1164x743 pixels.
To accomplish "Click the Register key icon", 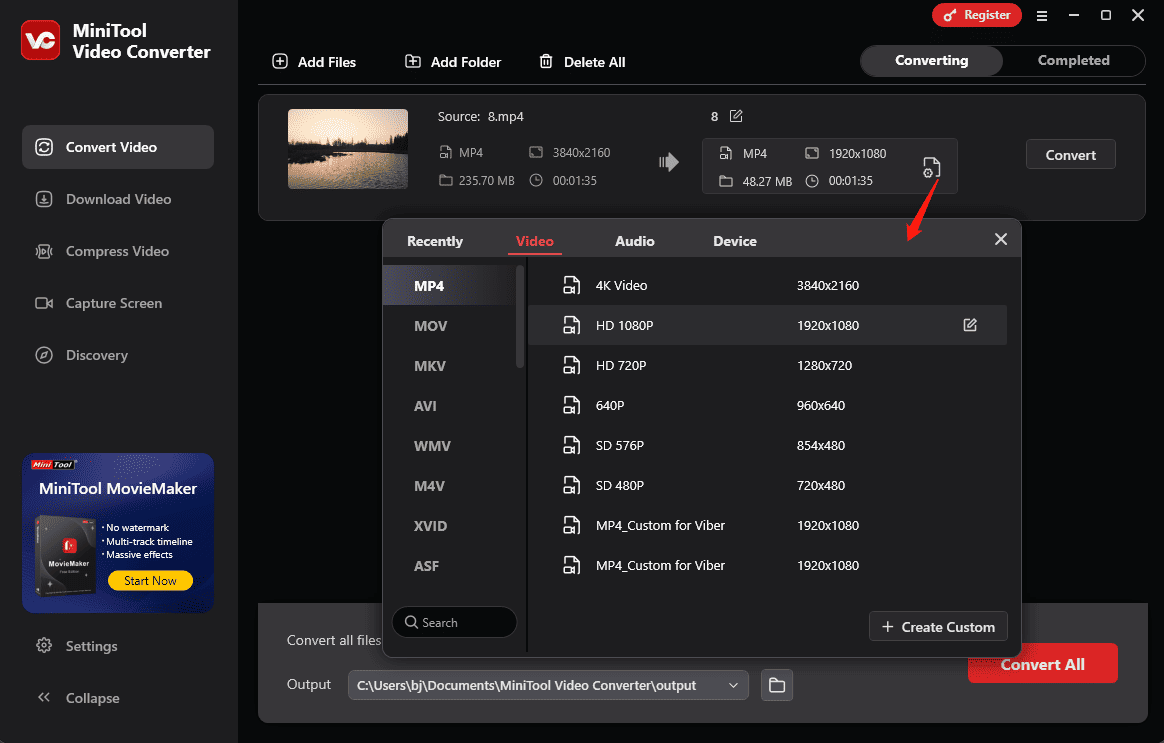I will click(949, 15).
